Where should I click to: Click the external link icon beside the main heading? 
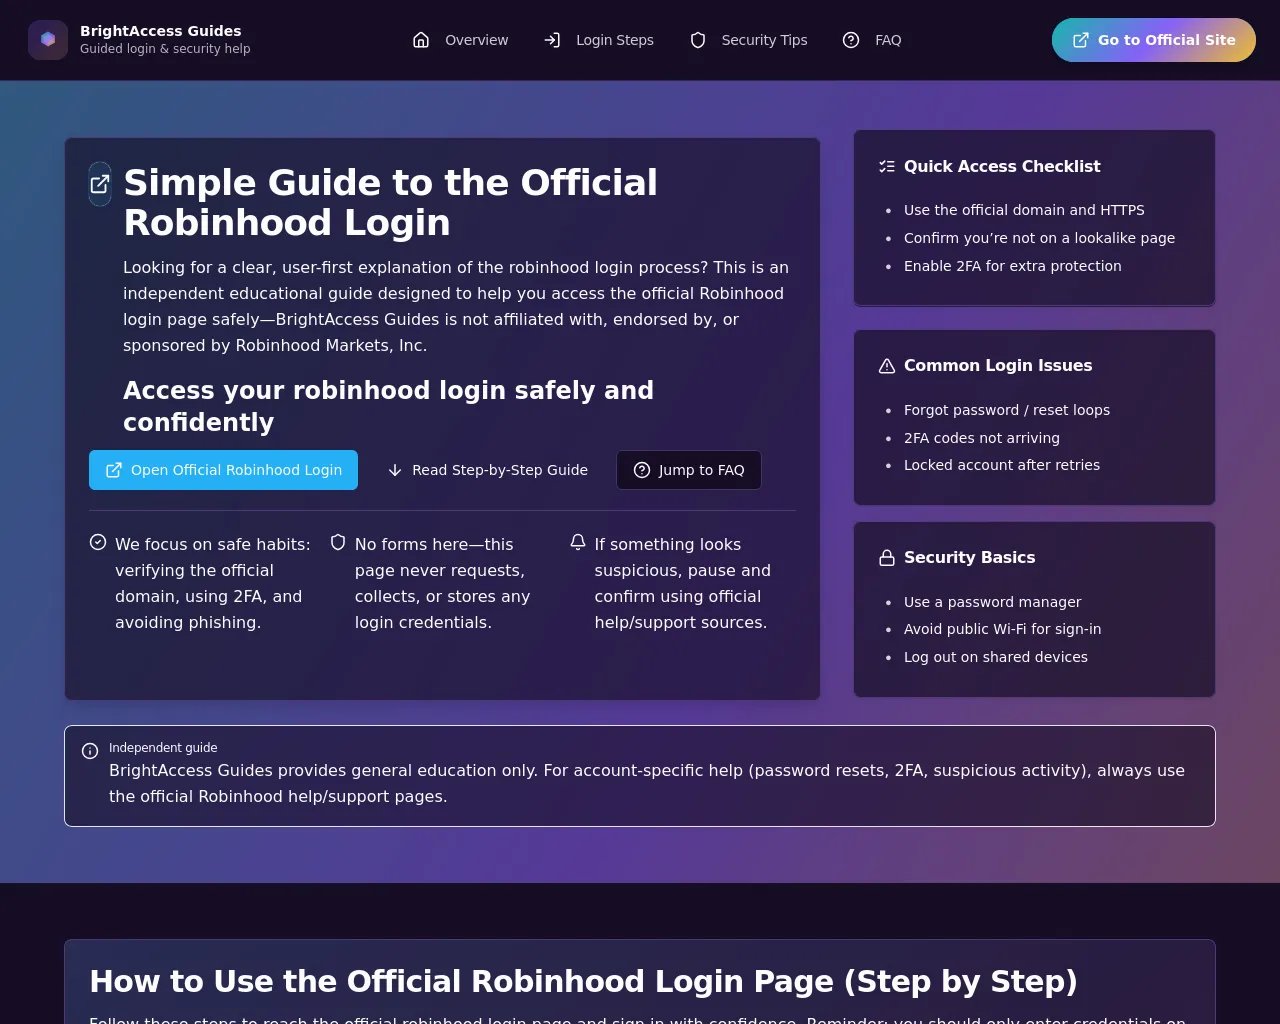(x=100, y=184)
